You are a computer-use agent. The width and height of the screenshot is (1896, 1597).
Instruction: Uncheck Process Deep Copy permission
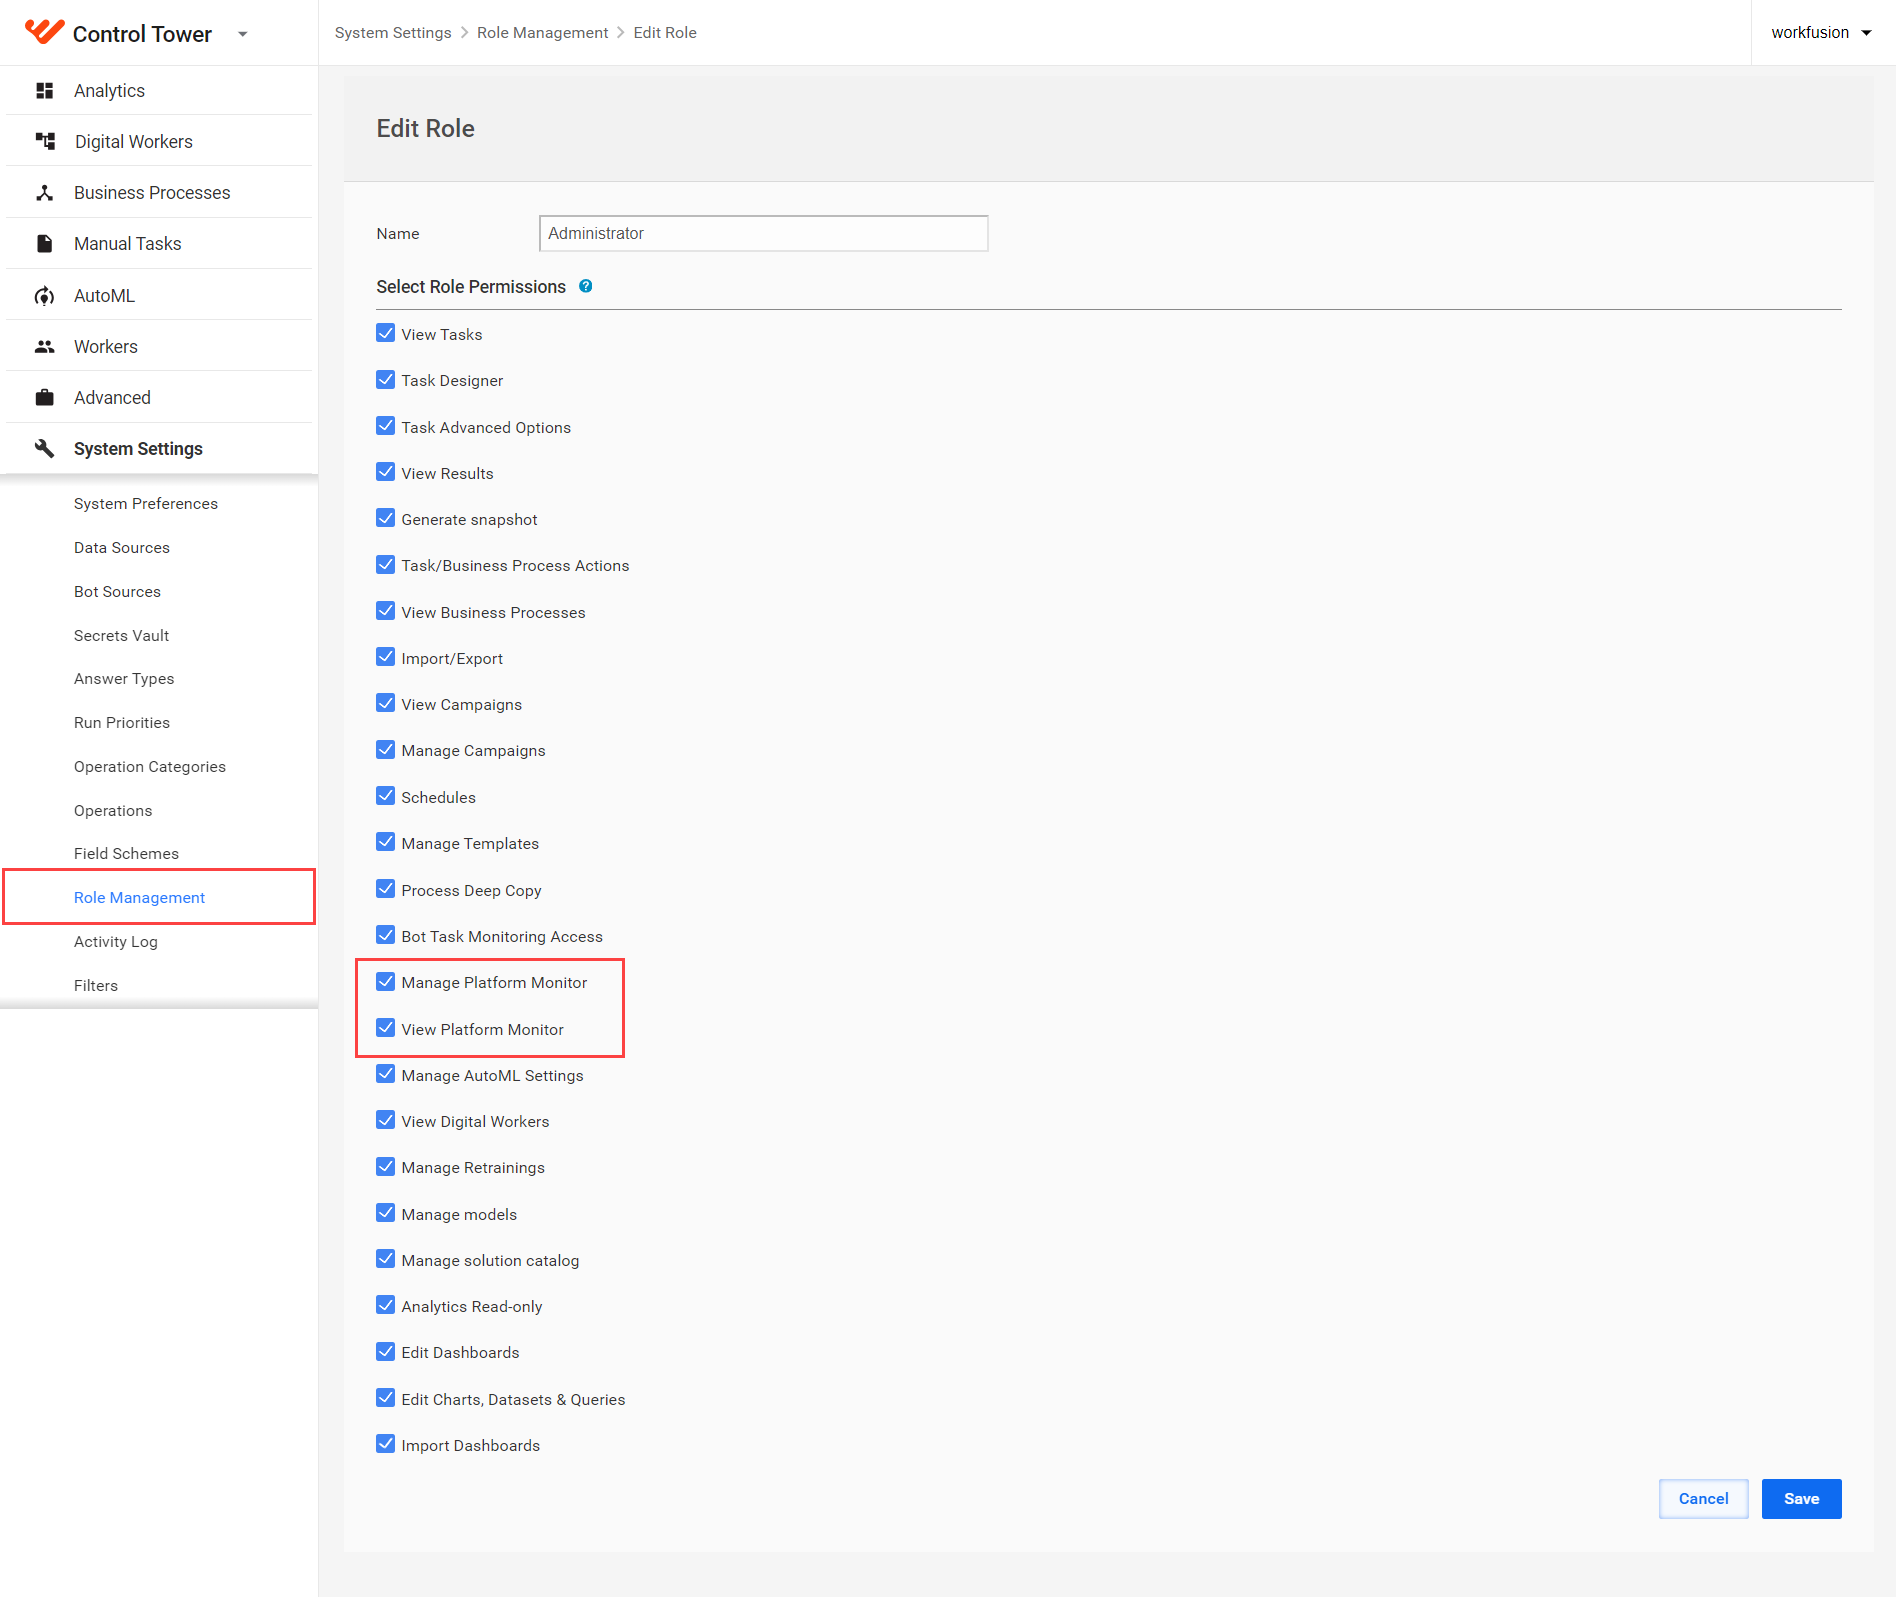click(386, 889)
